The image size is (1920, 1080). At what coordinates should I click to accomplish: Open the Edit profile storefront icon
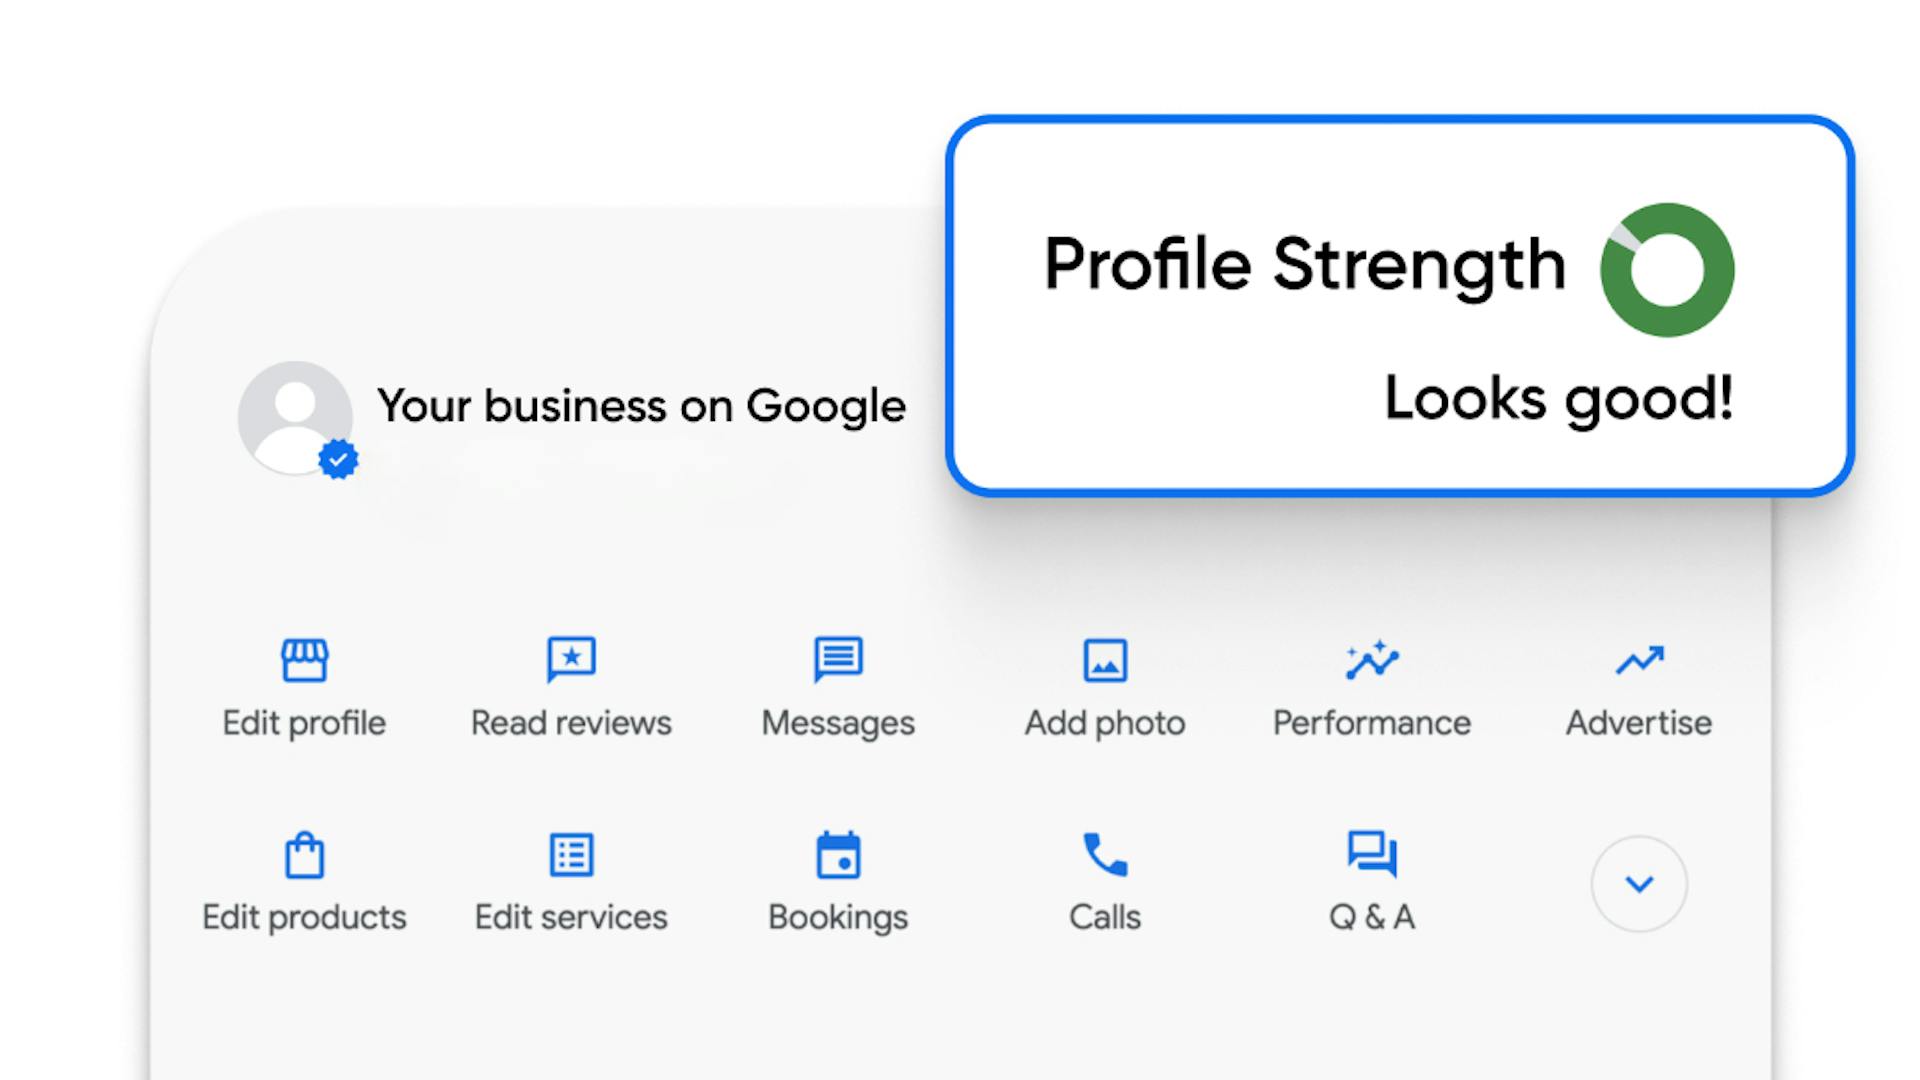[x=304, y=660]
